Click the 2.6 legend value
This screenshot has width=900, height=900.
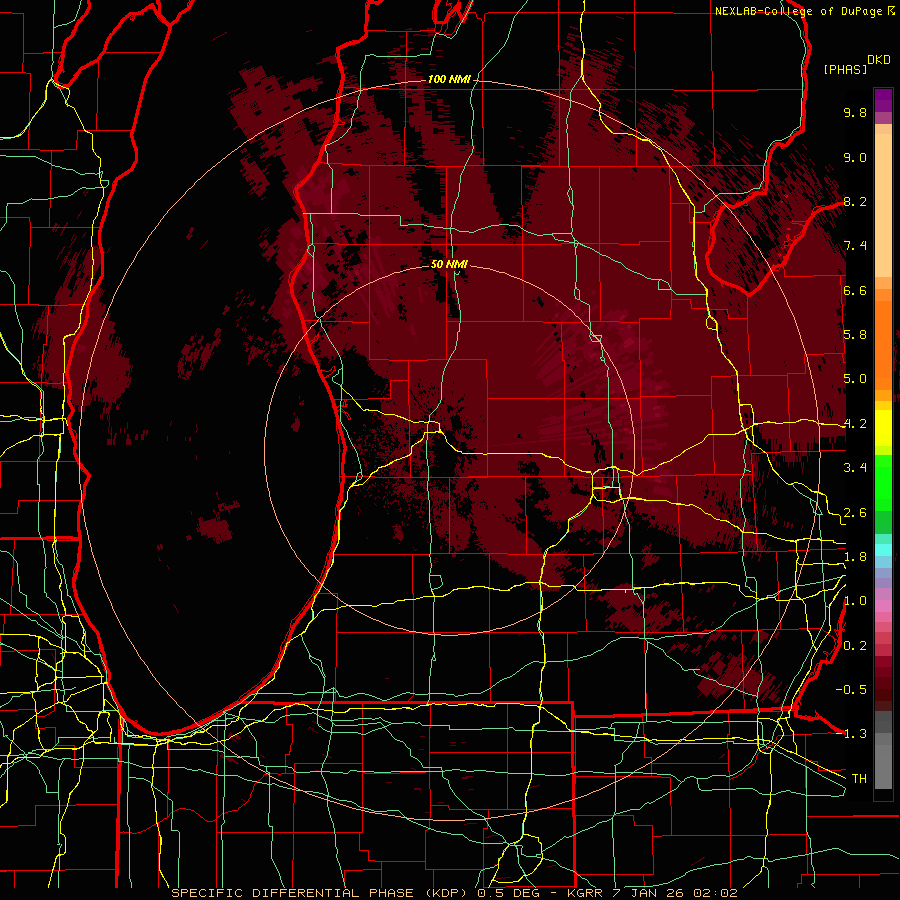pyautogui.click(x=855, y=513)
